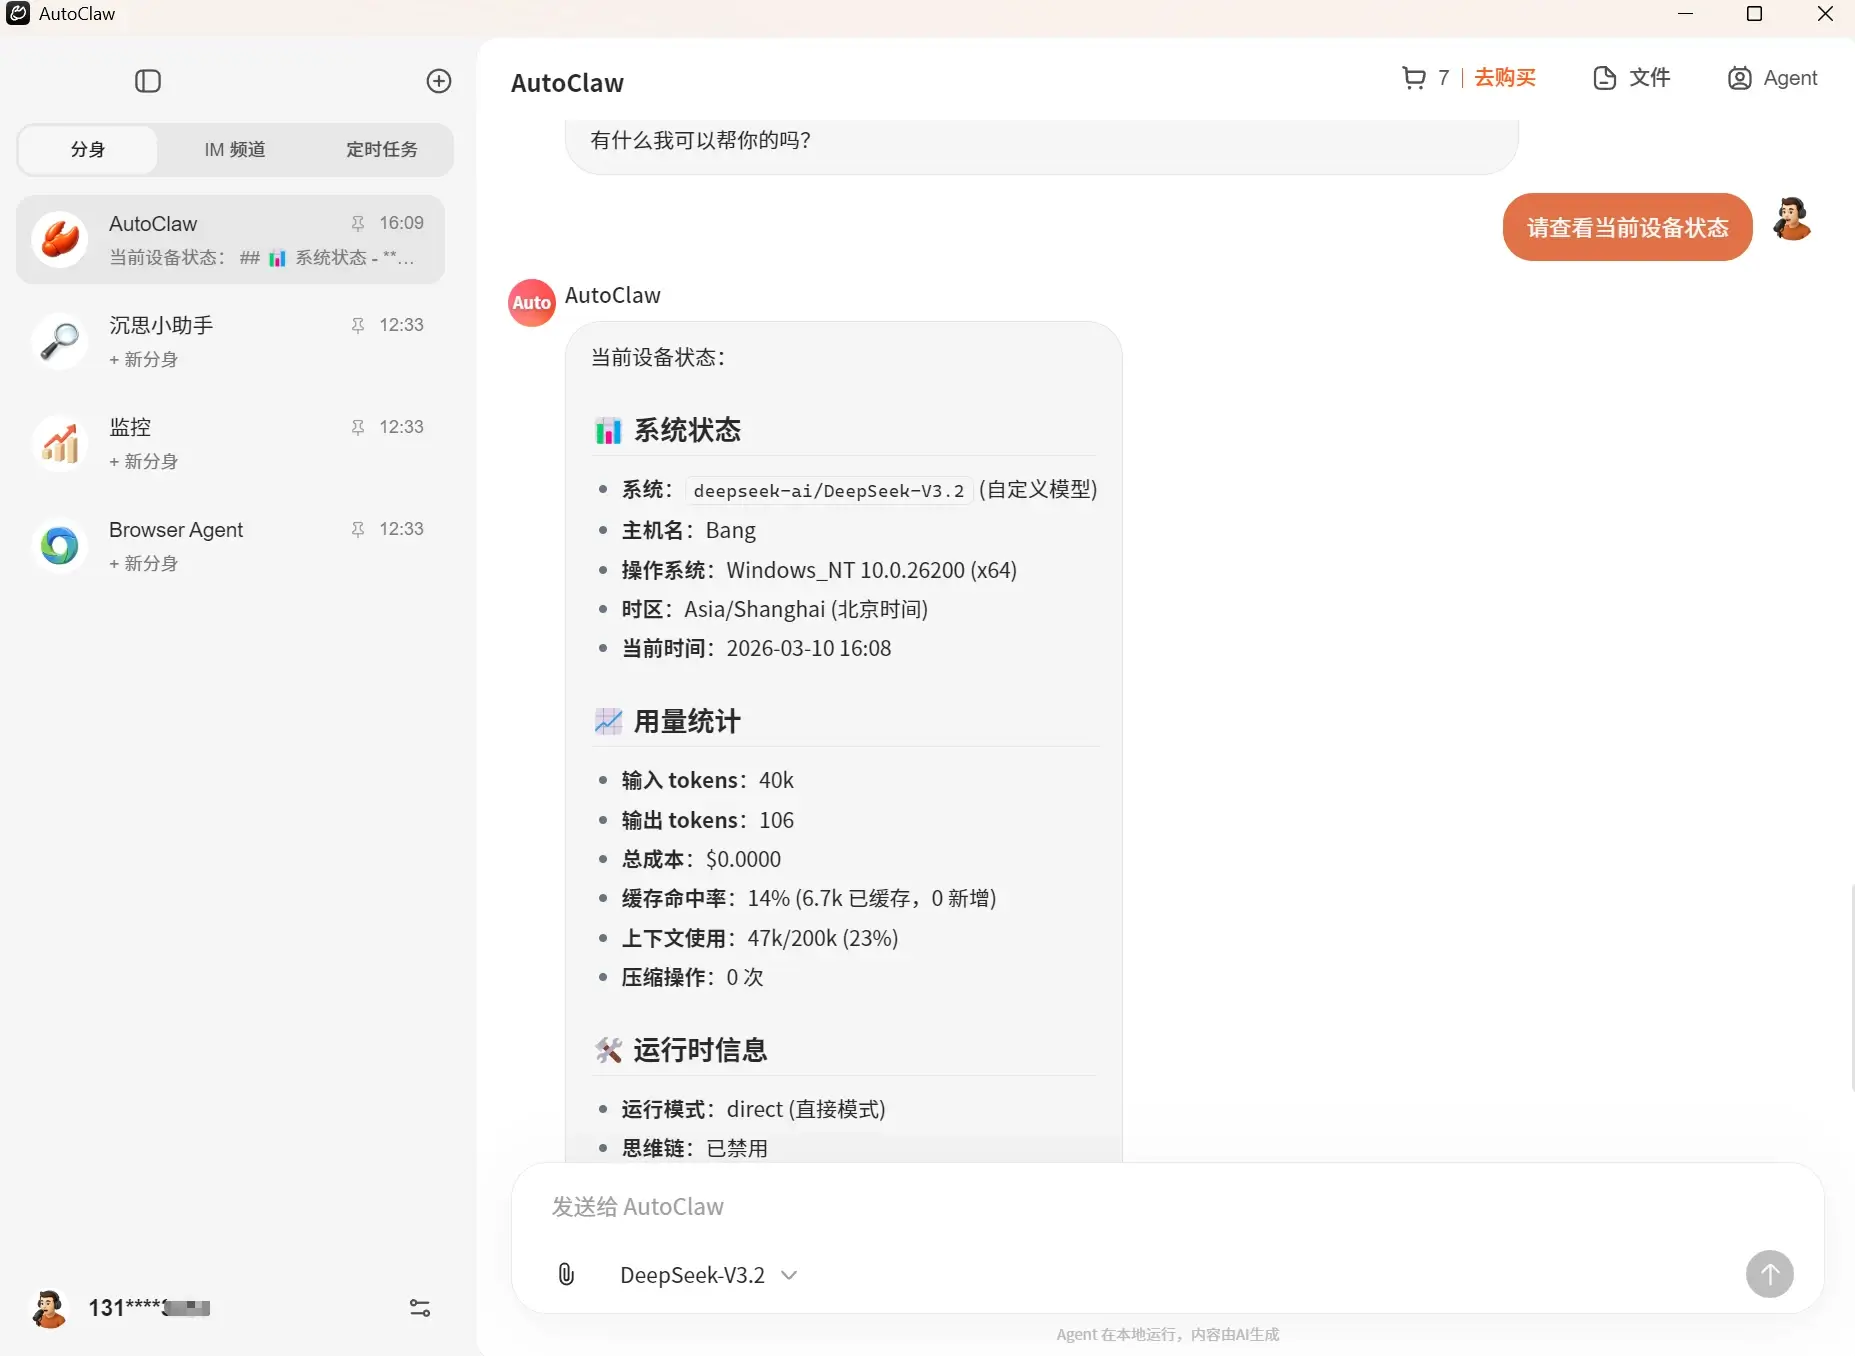The height and width of the screenshot is (1356, 1855).
Task: Toggle pin on AutoClaw conversation
Action: [x=358, y=223]
